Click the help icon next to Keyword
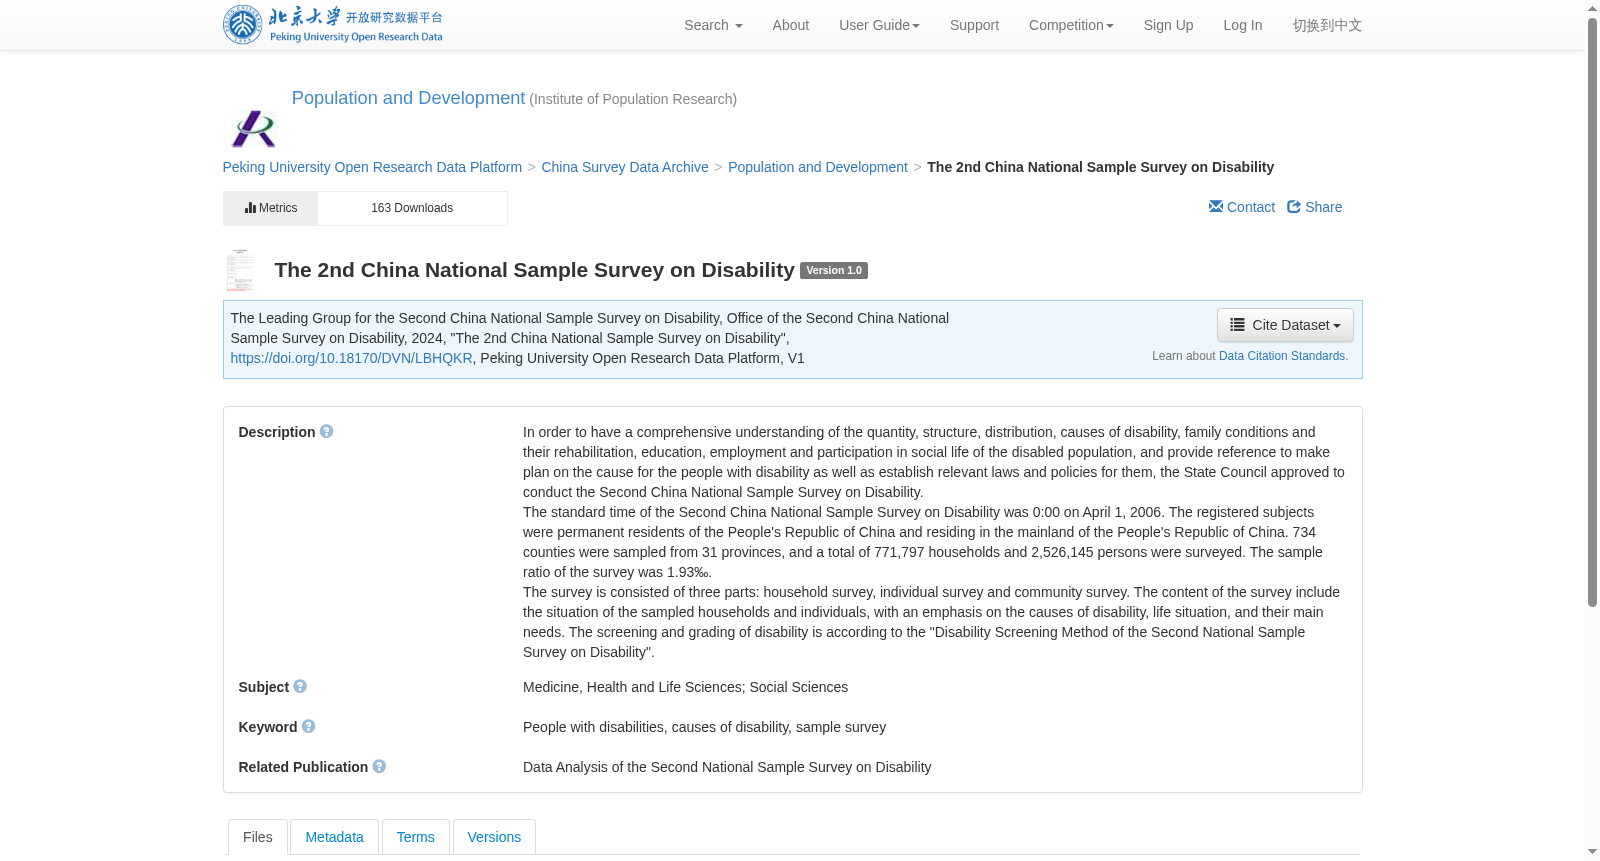This screenshot has width=1600, height=861. (308, 726)
